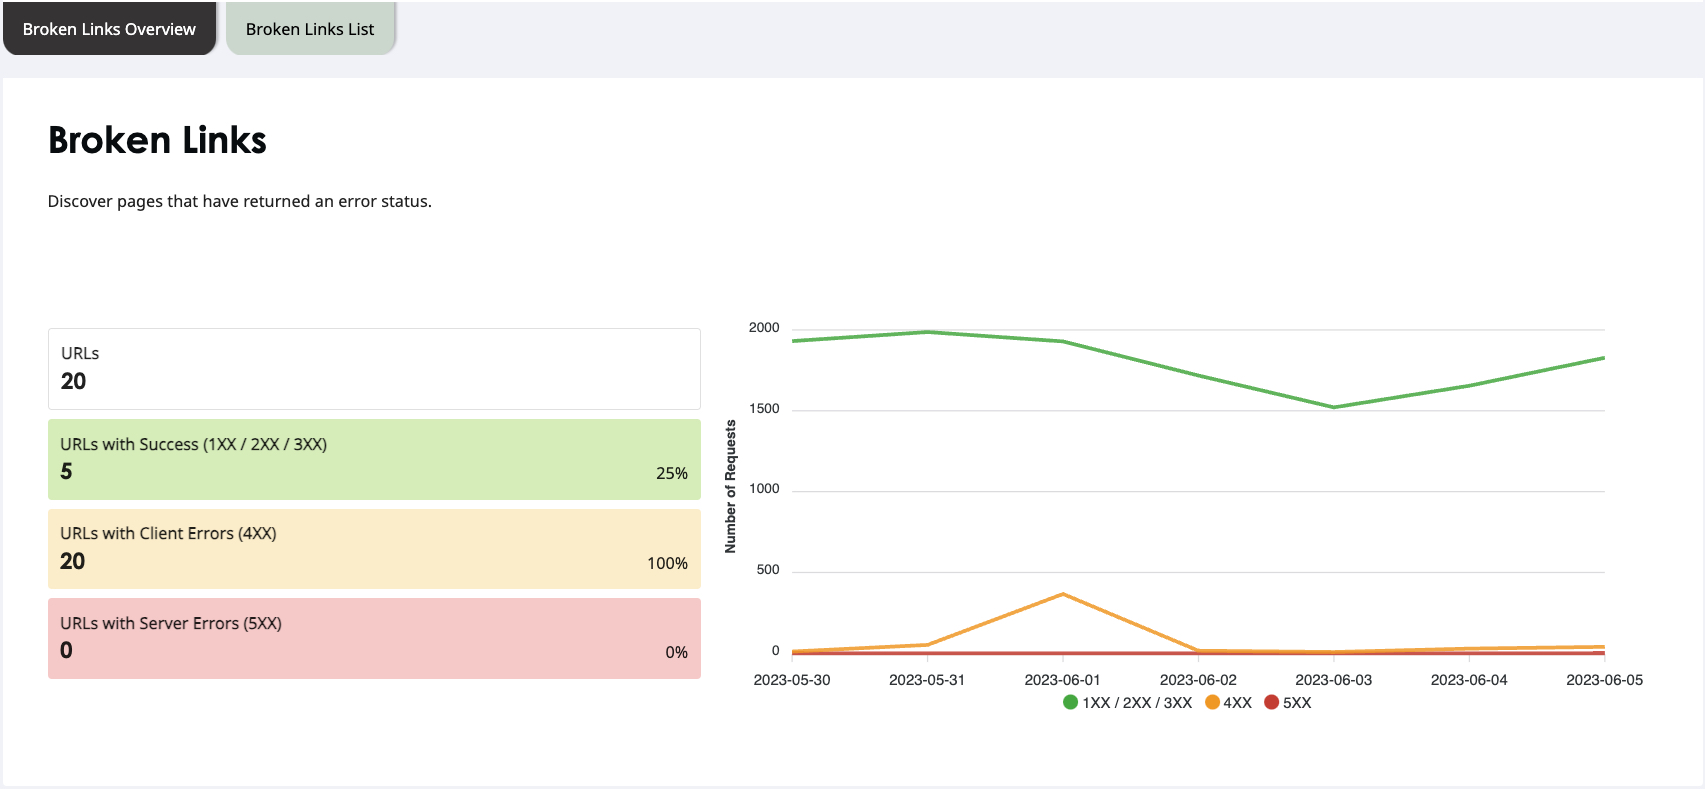
Task: Select the 2023-06-05 x-axis date label
Action: tap(1604, 680)
